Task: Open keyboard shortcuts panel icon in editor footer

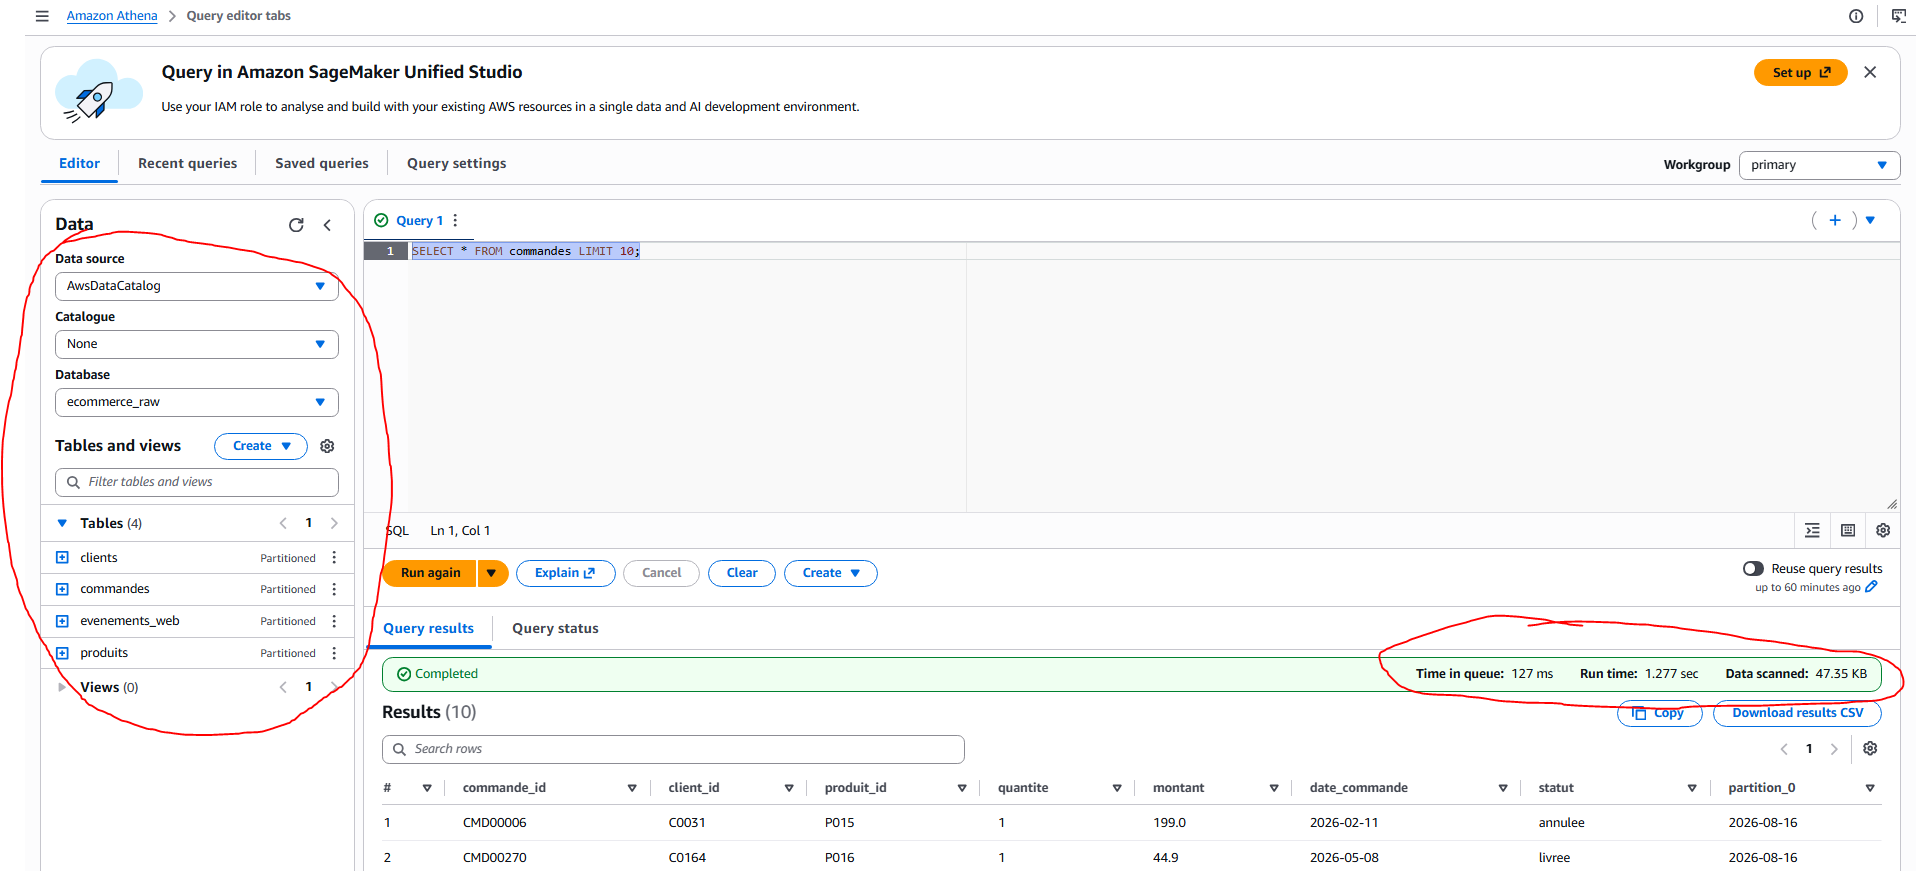Action: (1848, 531)
